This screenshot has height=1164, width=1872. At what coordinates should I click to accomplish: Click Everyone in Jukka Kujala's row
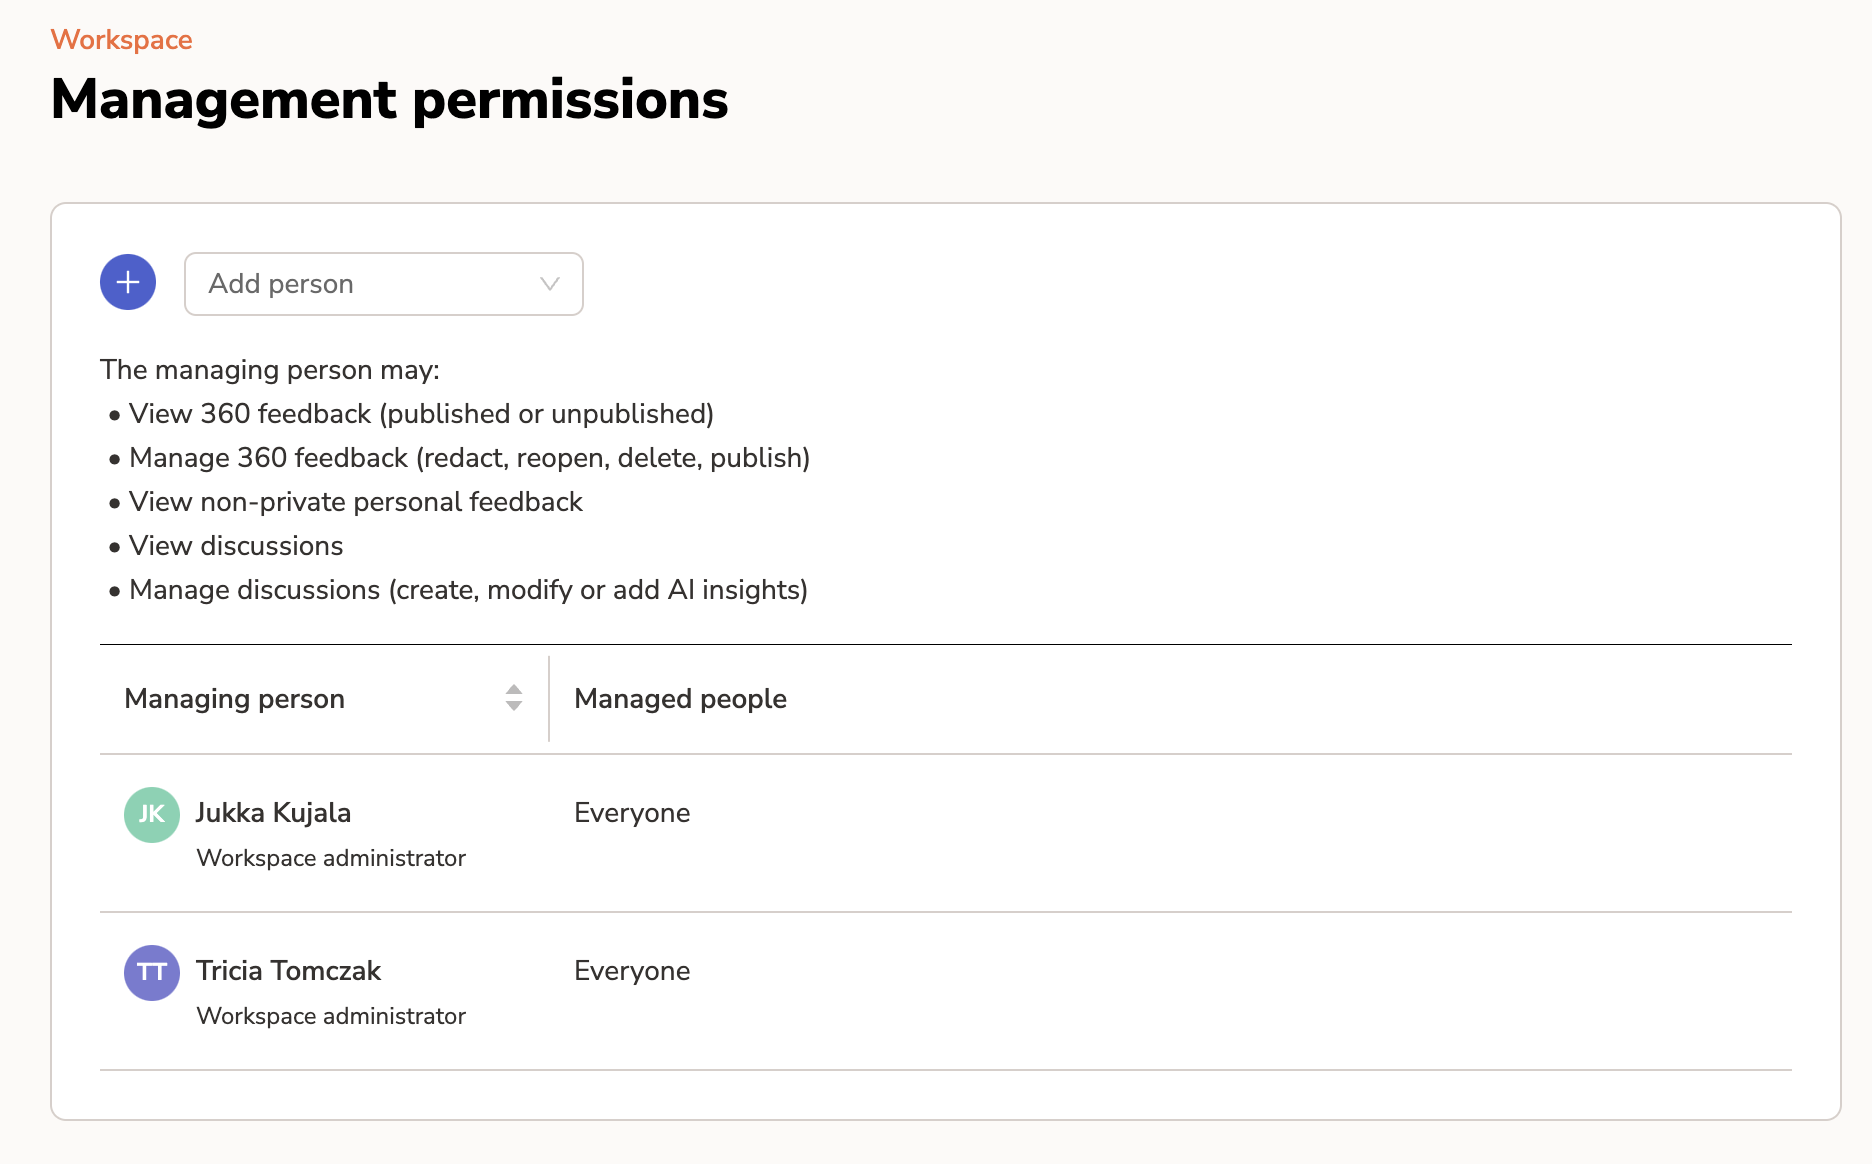(x=632, y=813)
